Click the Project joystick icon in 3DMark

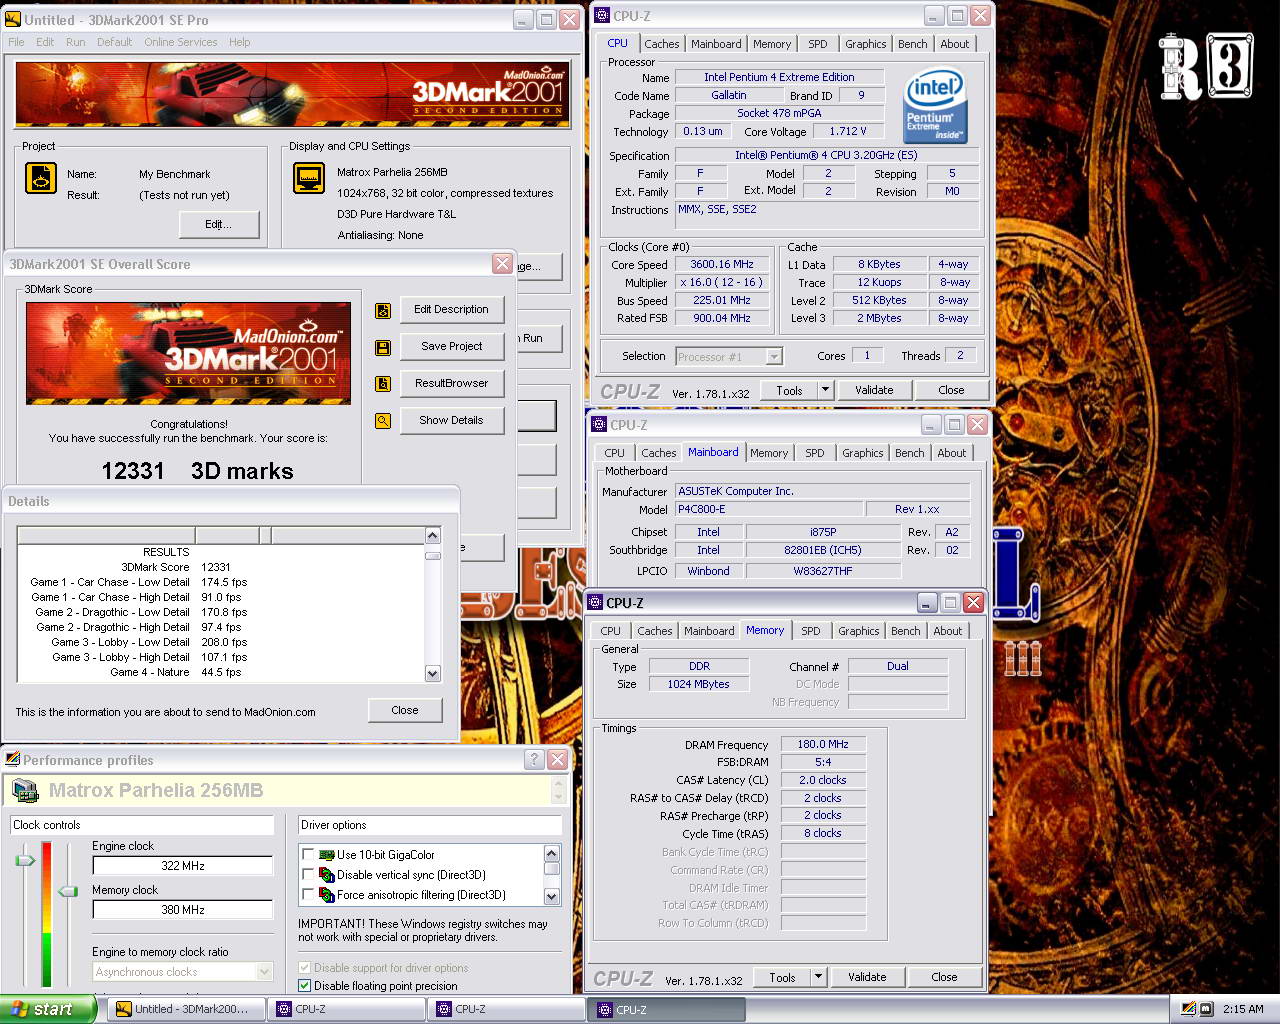click(x=41, y=178)
